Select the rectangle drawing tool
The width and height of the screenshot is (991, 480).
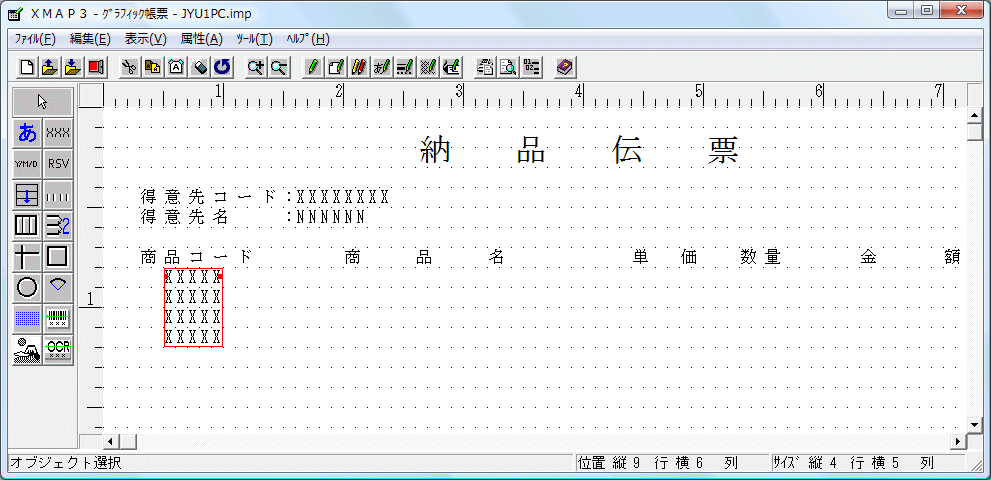58,257
